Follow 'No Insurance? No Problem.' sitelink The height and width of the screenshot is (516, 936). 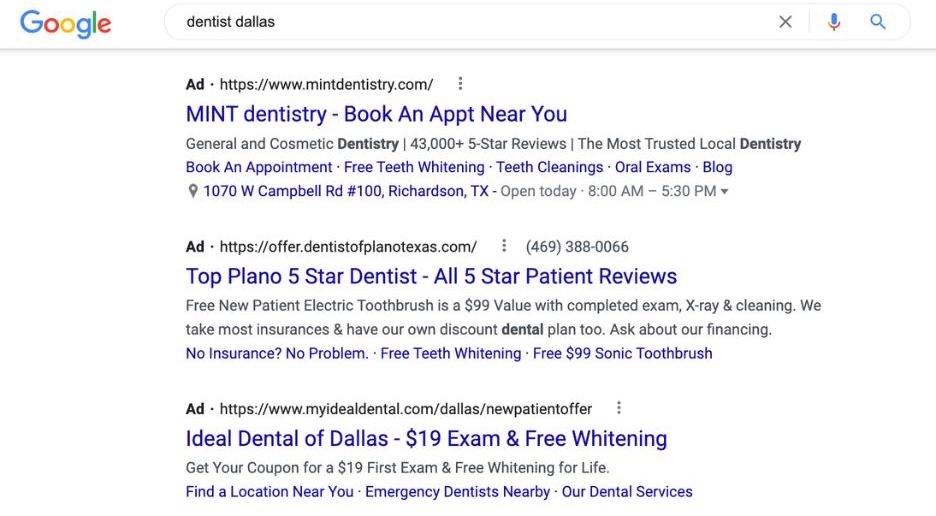tap(277, 354)
